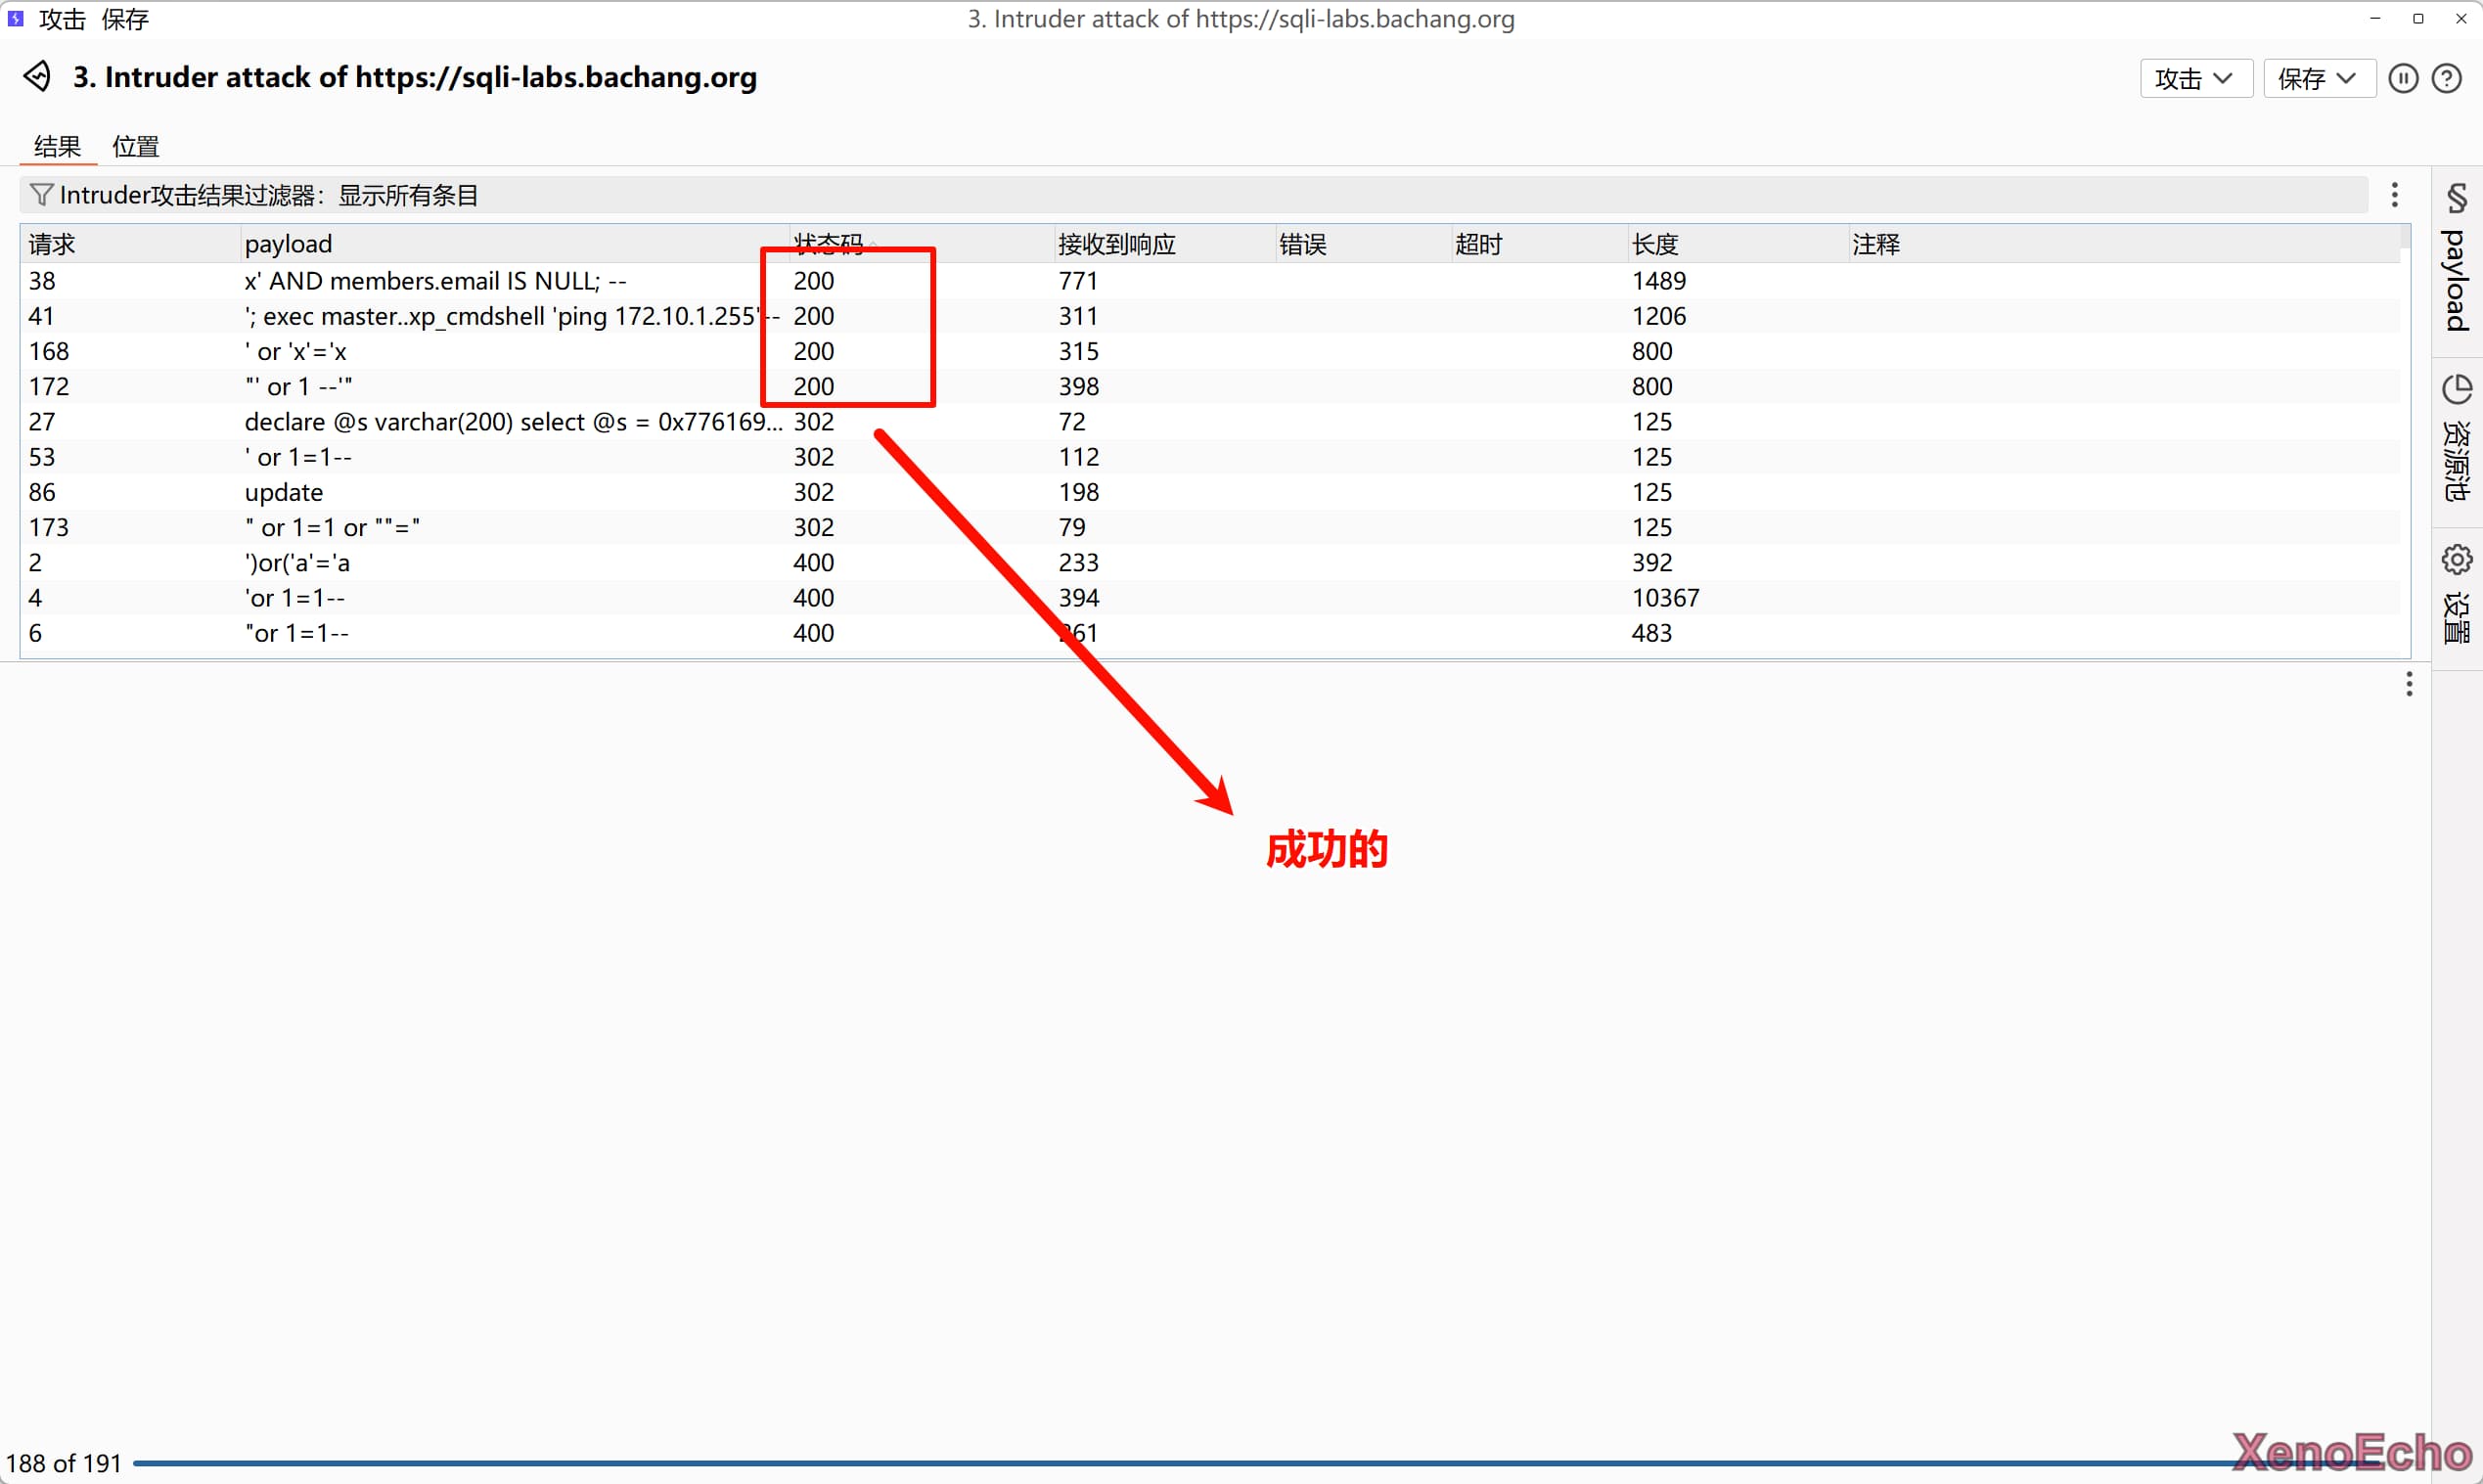Click the Intruder attack logo icon
This screenshot has height=1484, width=2483.
[37, 77]
